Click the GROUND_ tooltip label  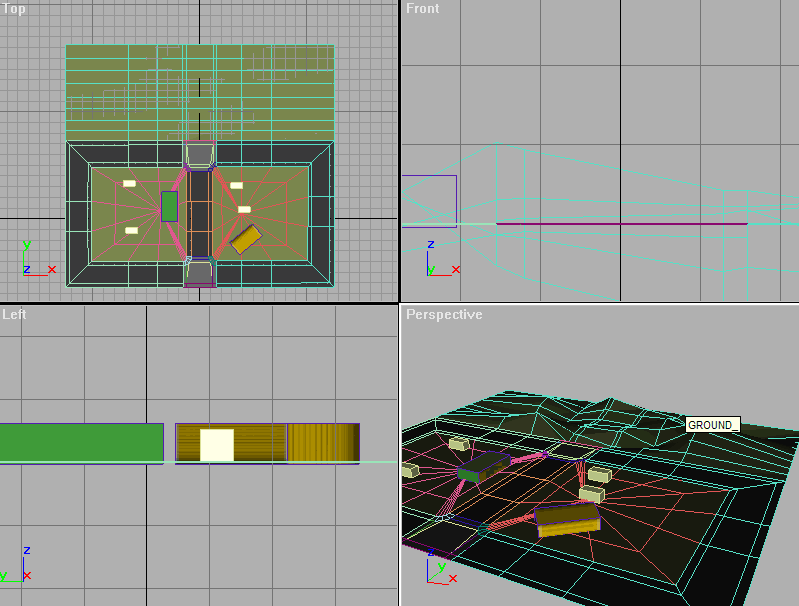point(712,425)
